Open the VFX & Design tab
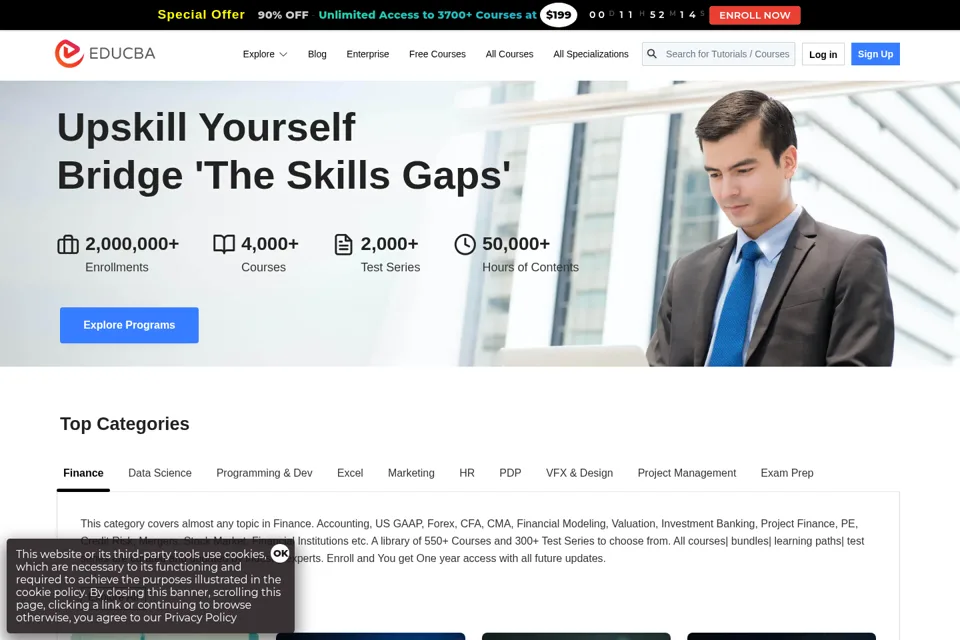Viewport: 960px width, 640px height. (579, 473)
